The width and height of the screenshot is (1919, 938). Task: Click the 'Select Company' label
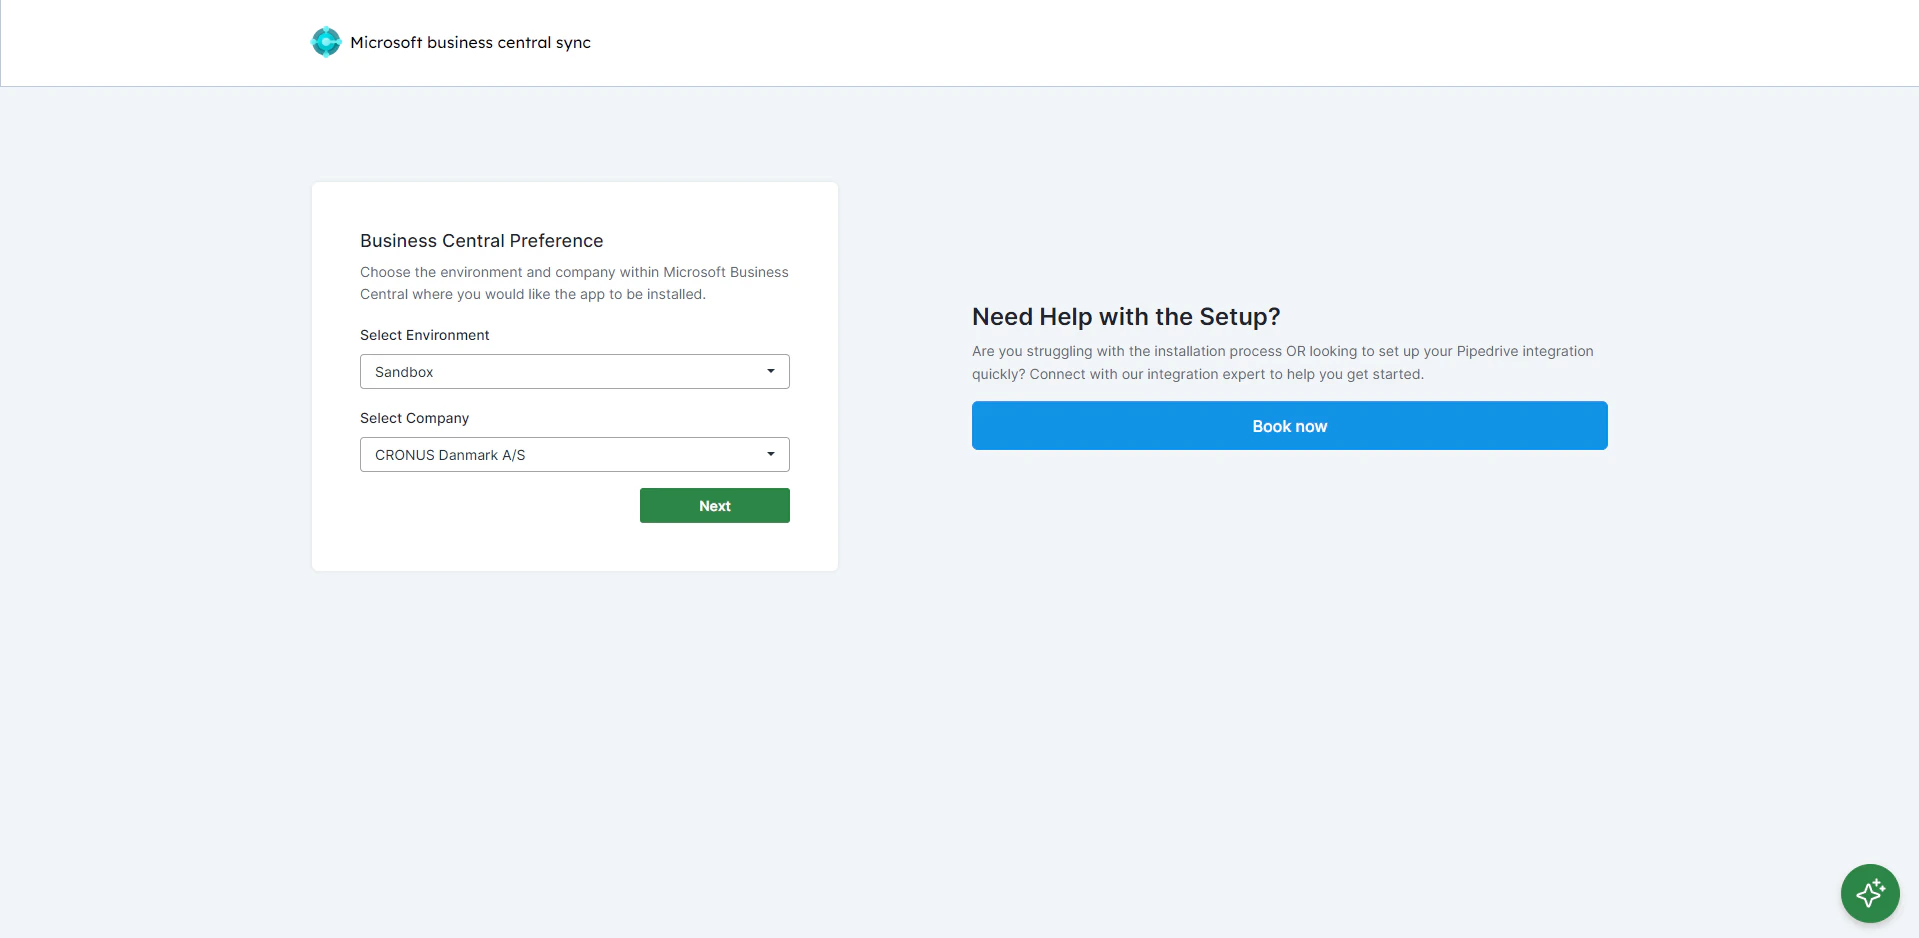click(415, 418)
